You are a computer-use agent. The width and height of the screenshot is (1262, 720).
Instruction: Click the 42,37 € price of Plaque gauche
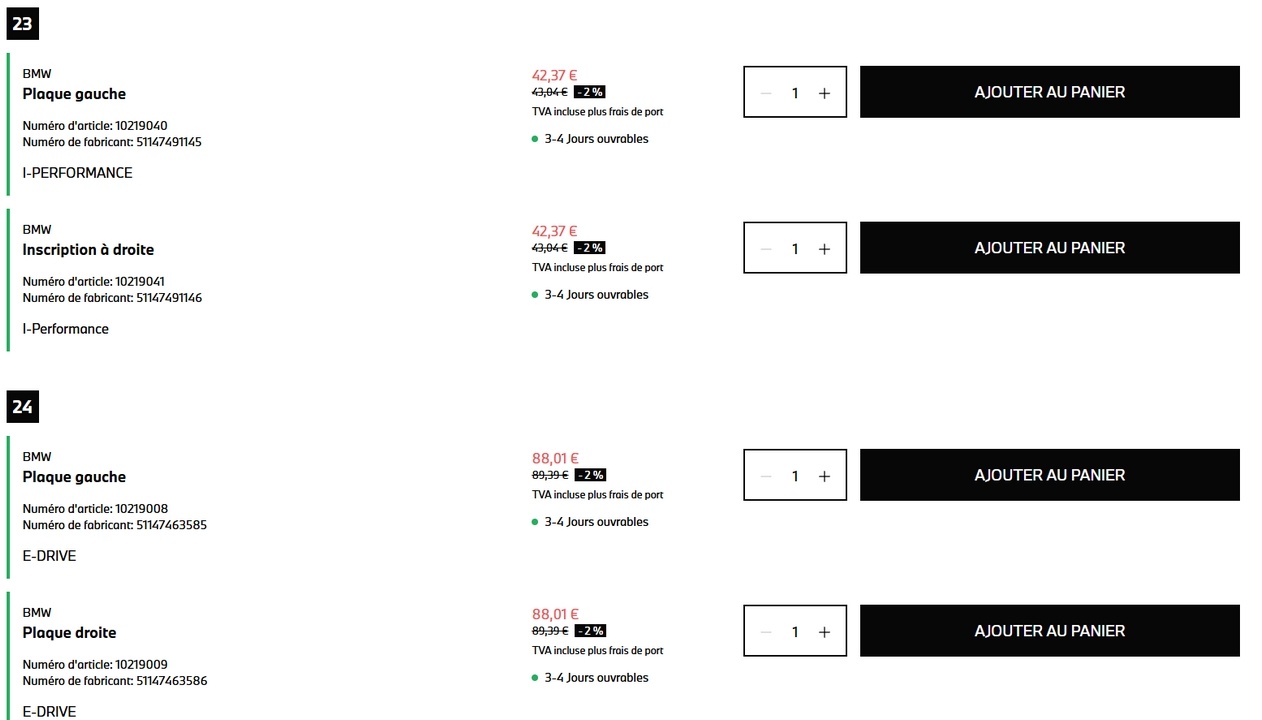555,75
